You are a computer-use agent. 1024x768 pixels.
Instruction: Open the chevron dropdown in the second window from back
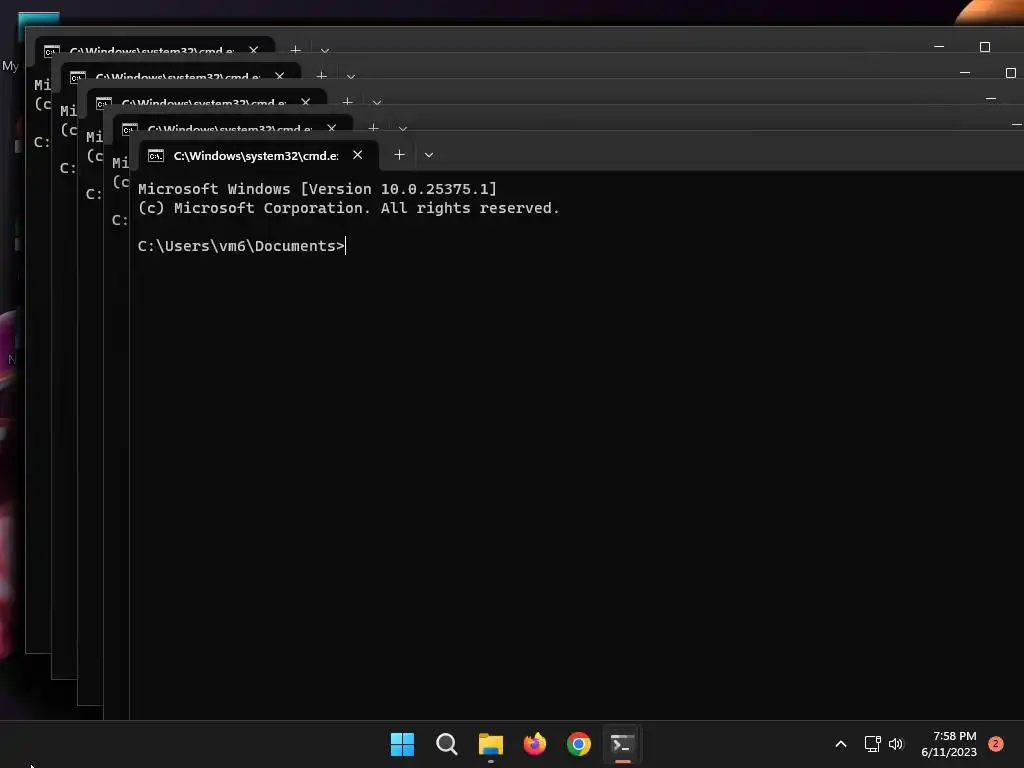click(351, 76)
